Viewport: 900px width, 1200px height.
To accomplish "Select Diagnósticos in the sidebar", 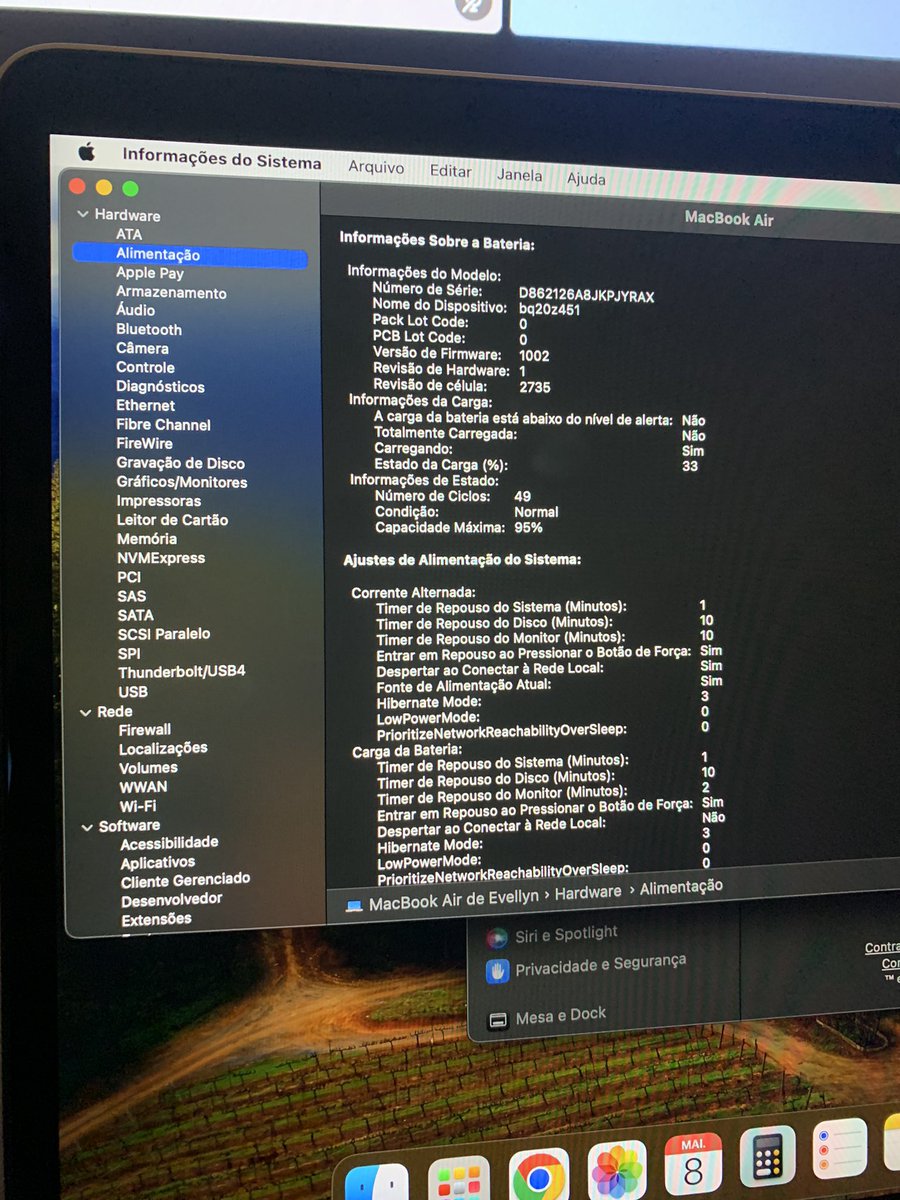I will [160, 386].
